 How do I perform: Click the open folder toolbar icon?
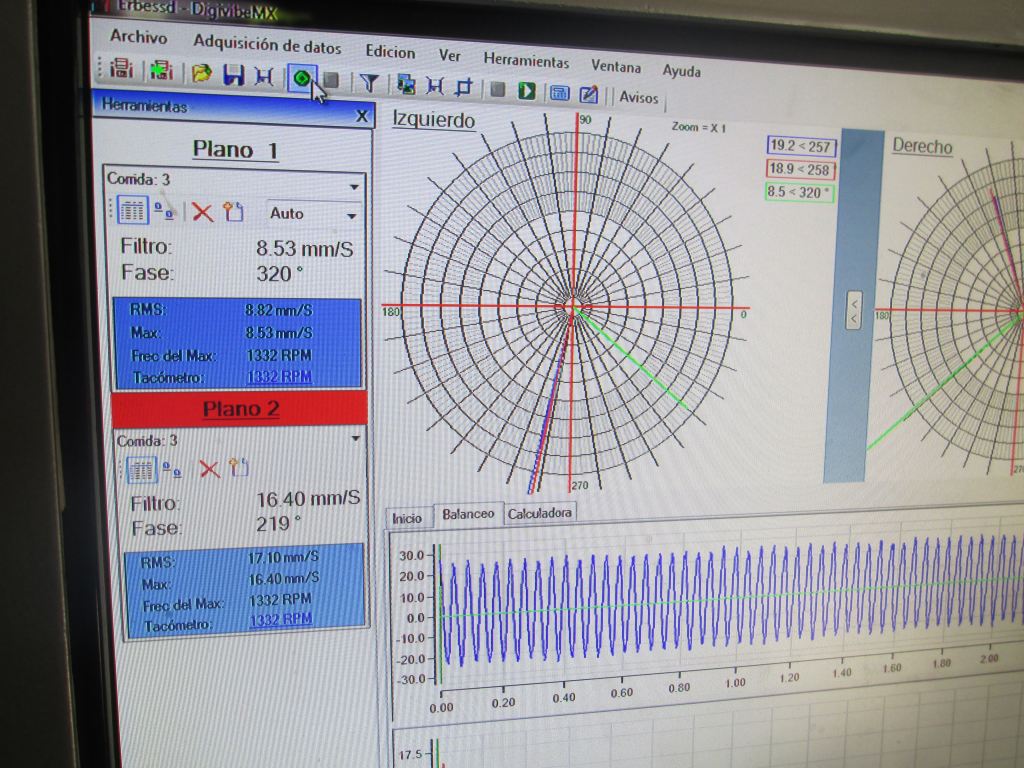coord(202,73)
